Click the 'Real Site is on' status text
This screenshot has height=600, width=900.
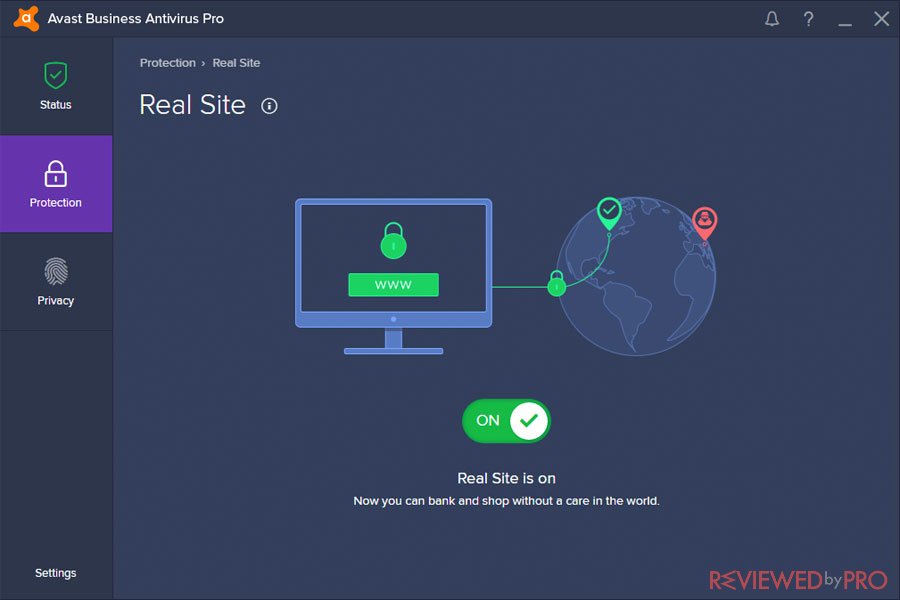(506, 478)
